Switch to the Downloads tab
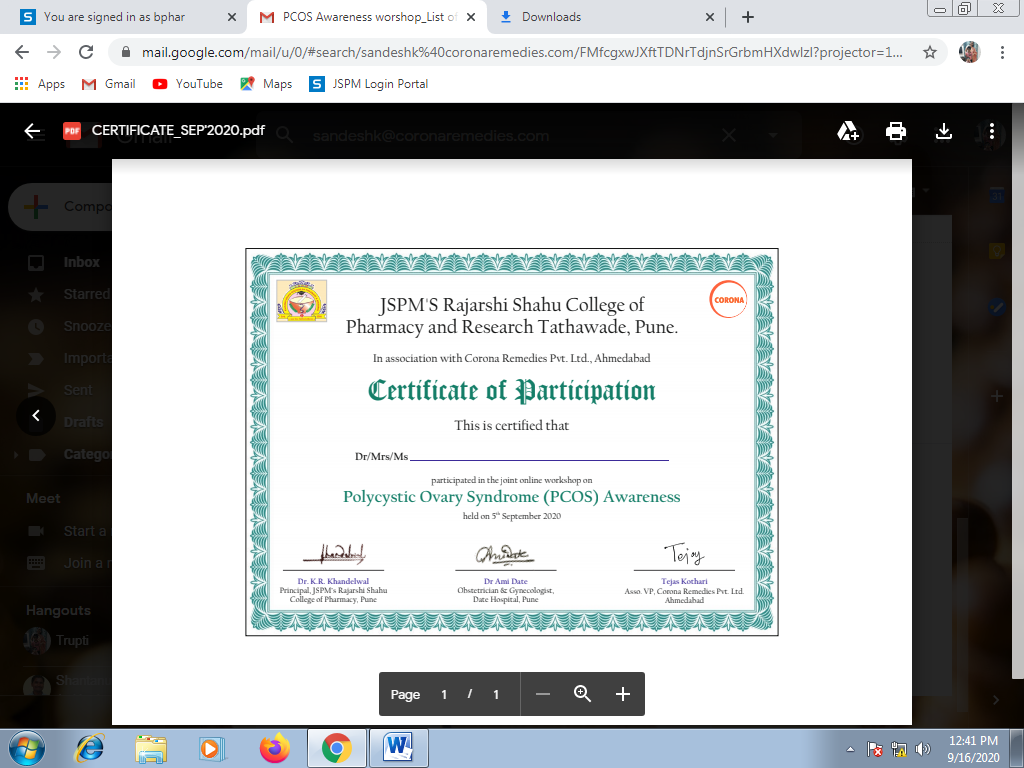Viewport: 1024px width, 768px height. point(606,17)
